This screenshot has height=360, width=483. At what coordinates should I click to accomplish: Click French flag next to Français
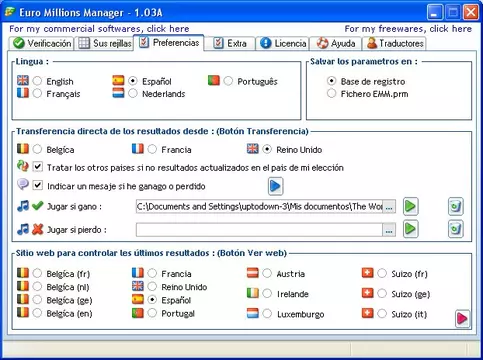point(23,93)
